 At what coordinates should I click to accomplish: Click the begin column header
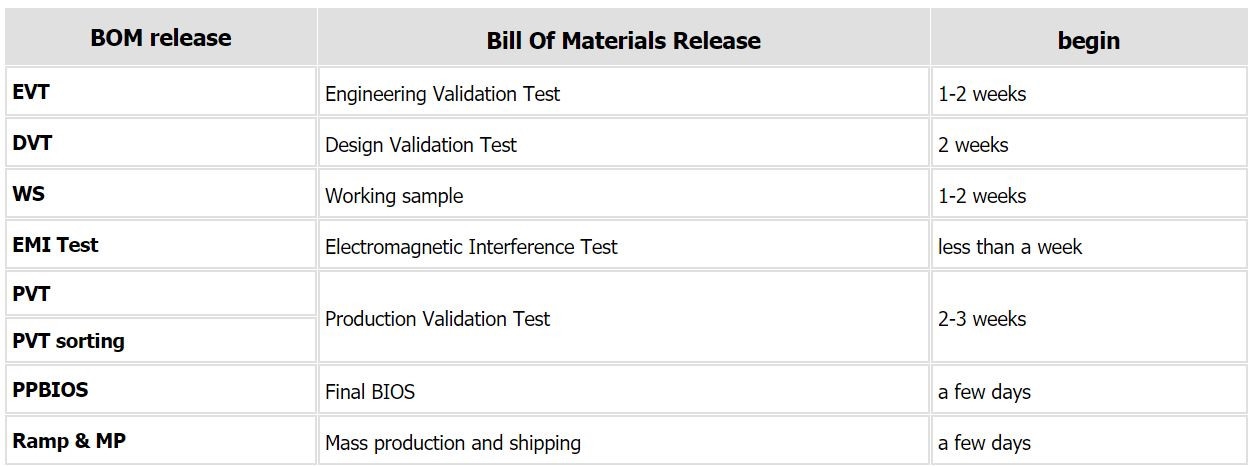pos(1088,41)
